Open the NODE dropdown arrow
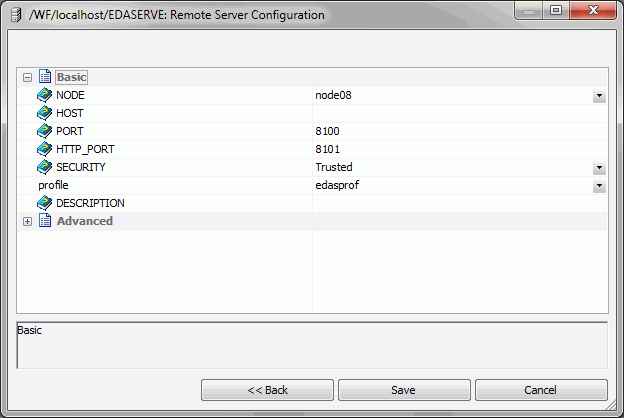Image resolution: width=624 pixels, height=418 pixels. (599, 96)
